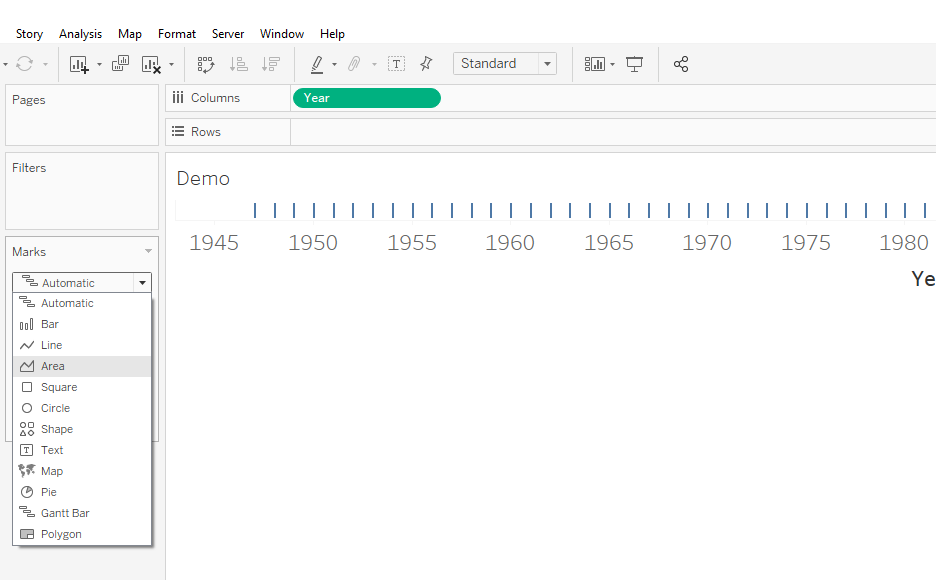Viewport: 936px width, 580px height.
Task: Click the Show/Hide Cards icon
Action: coord(595,64)
